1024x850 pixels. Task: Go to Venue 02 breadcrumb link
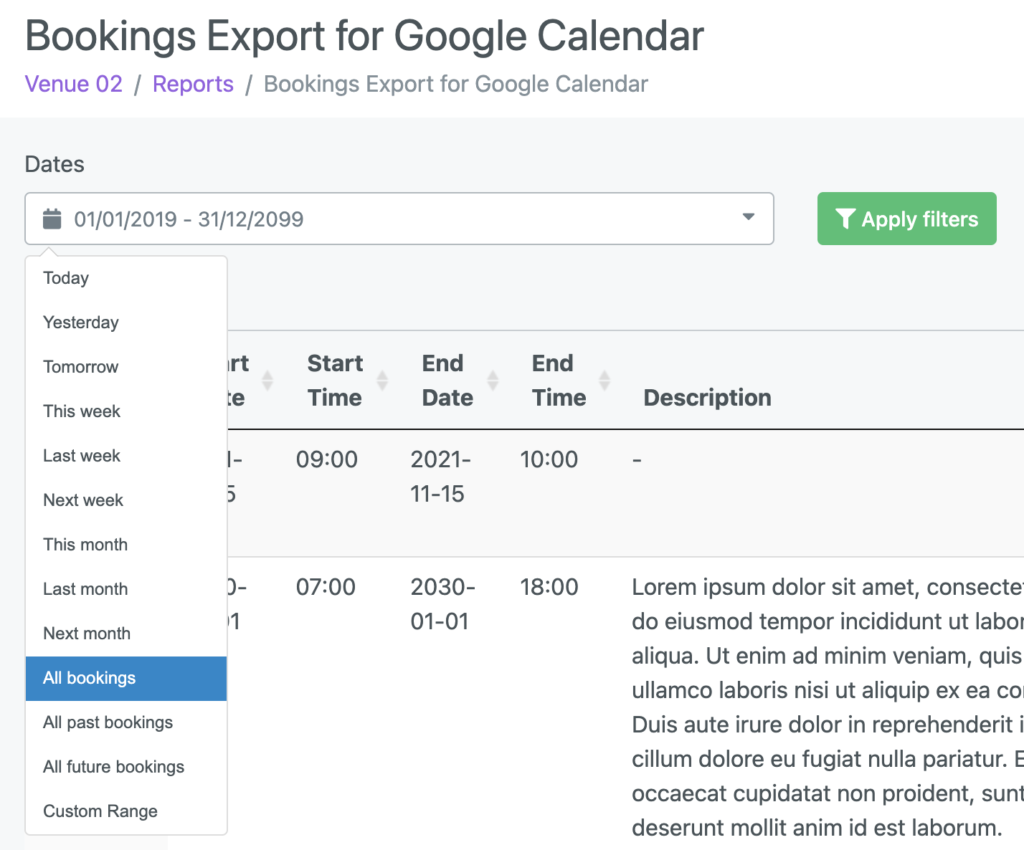click(x=74, y=84)
